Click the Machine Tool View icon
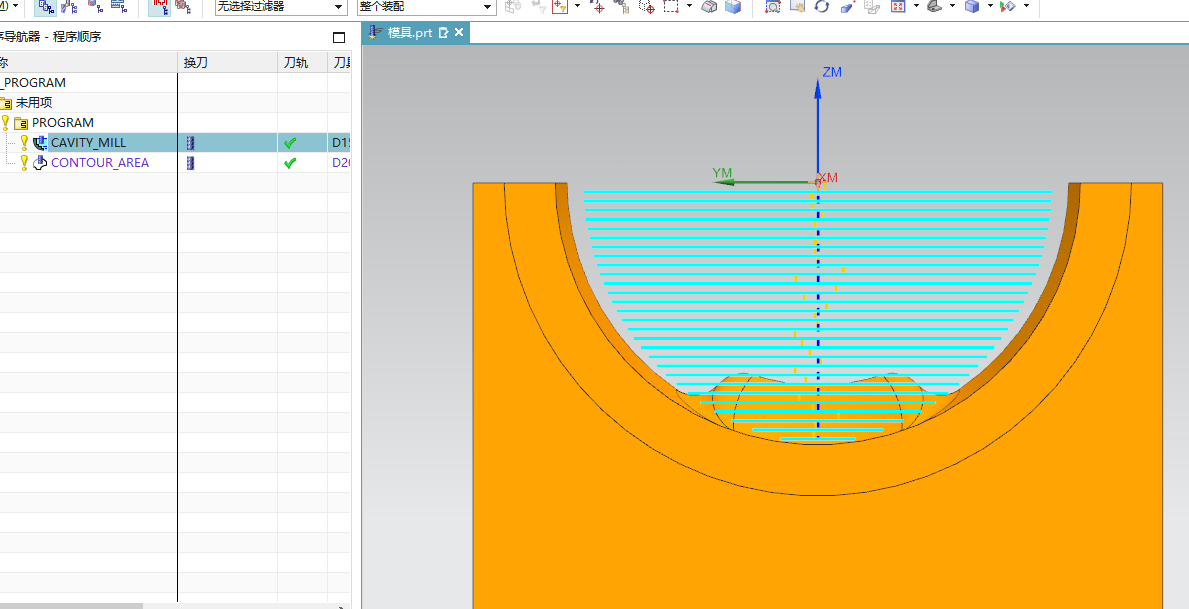Image resolution: width=1189 pixels, height=609 pixels. click(70, 7)
